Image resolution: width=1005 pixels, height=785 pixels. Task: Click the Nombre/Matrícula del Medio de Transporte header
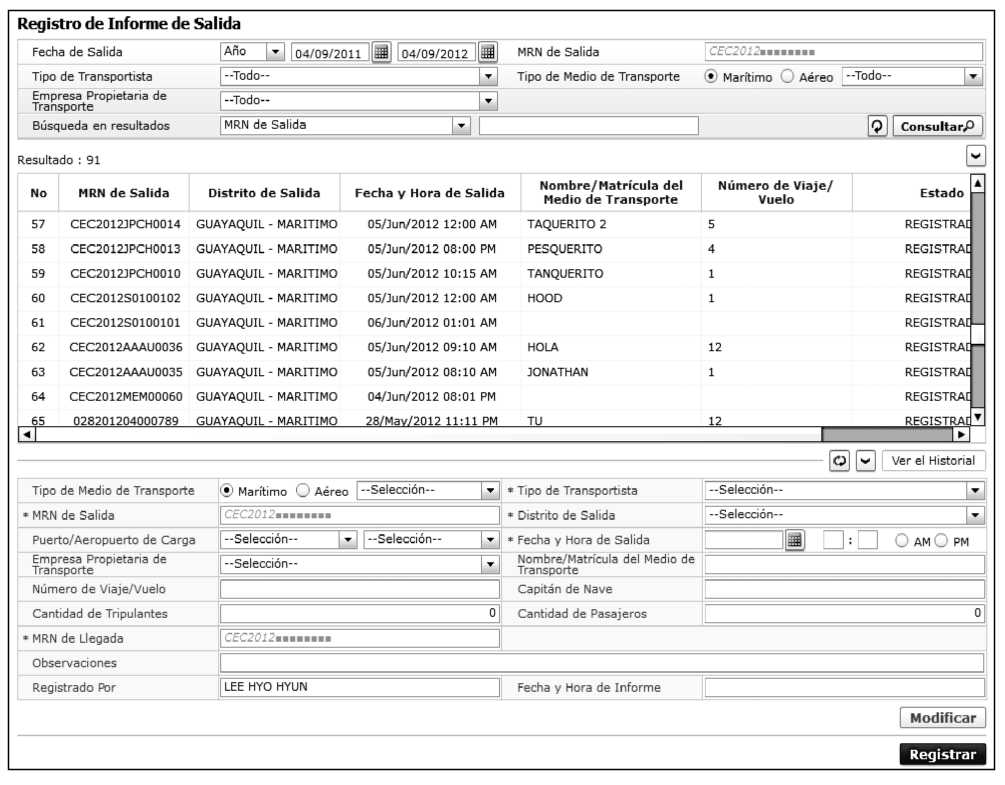click(611, 193)
